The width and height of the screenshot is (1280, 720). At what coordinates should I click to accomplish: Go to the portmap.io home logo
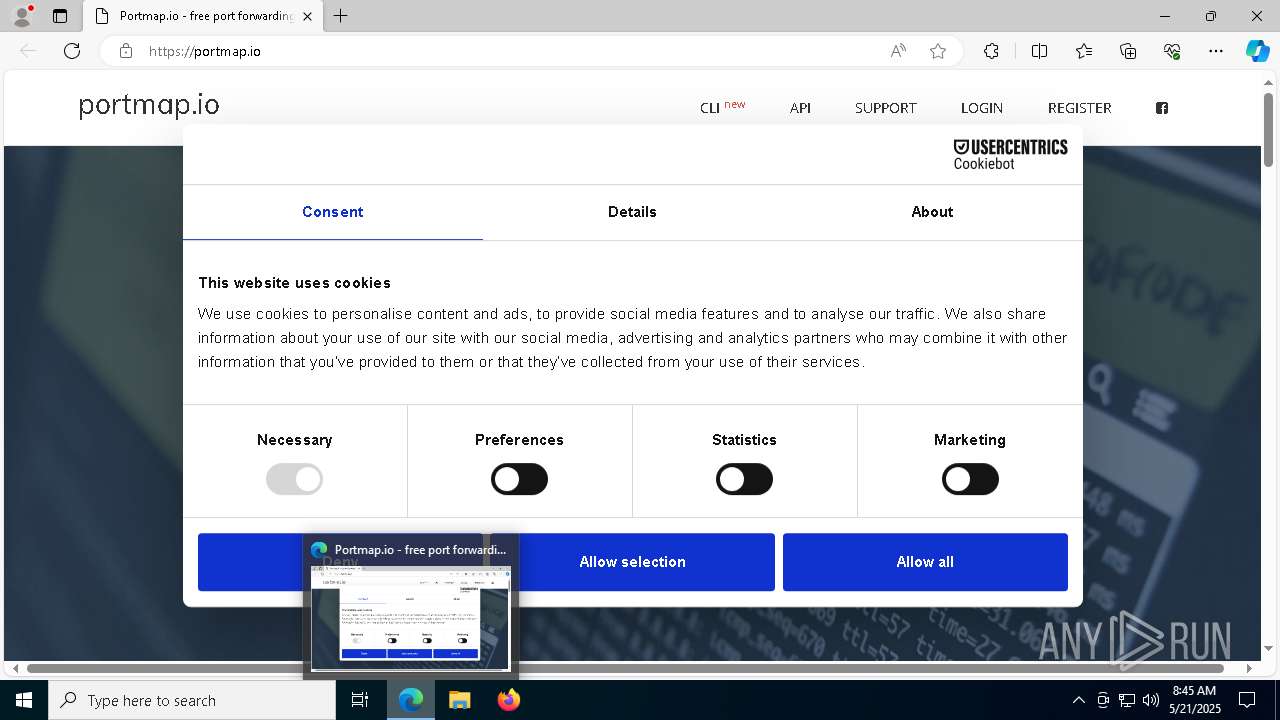[x=149, y=106]
